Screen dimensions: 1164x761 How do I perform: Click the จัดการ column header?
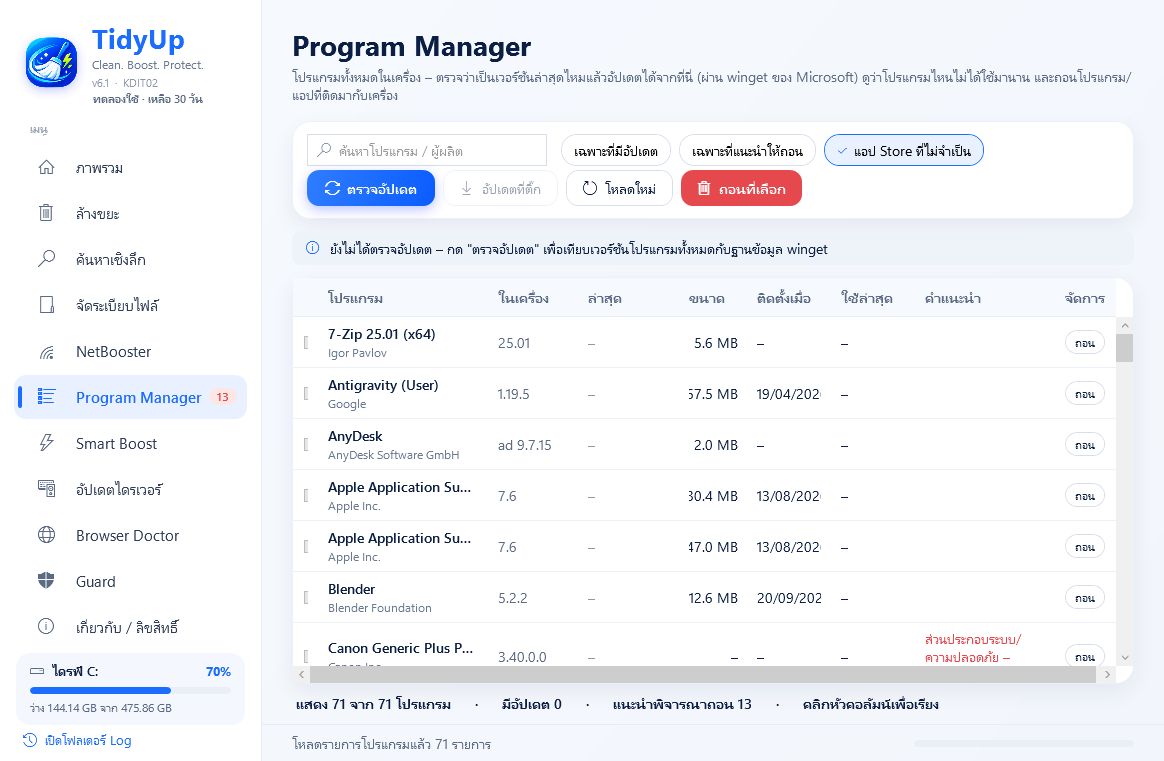[x=1085, y=298]
